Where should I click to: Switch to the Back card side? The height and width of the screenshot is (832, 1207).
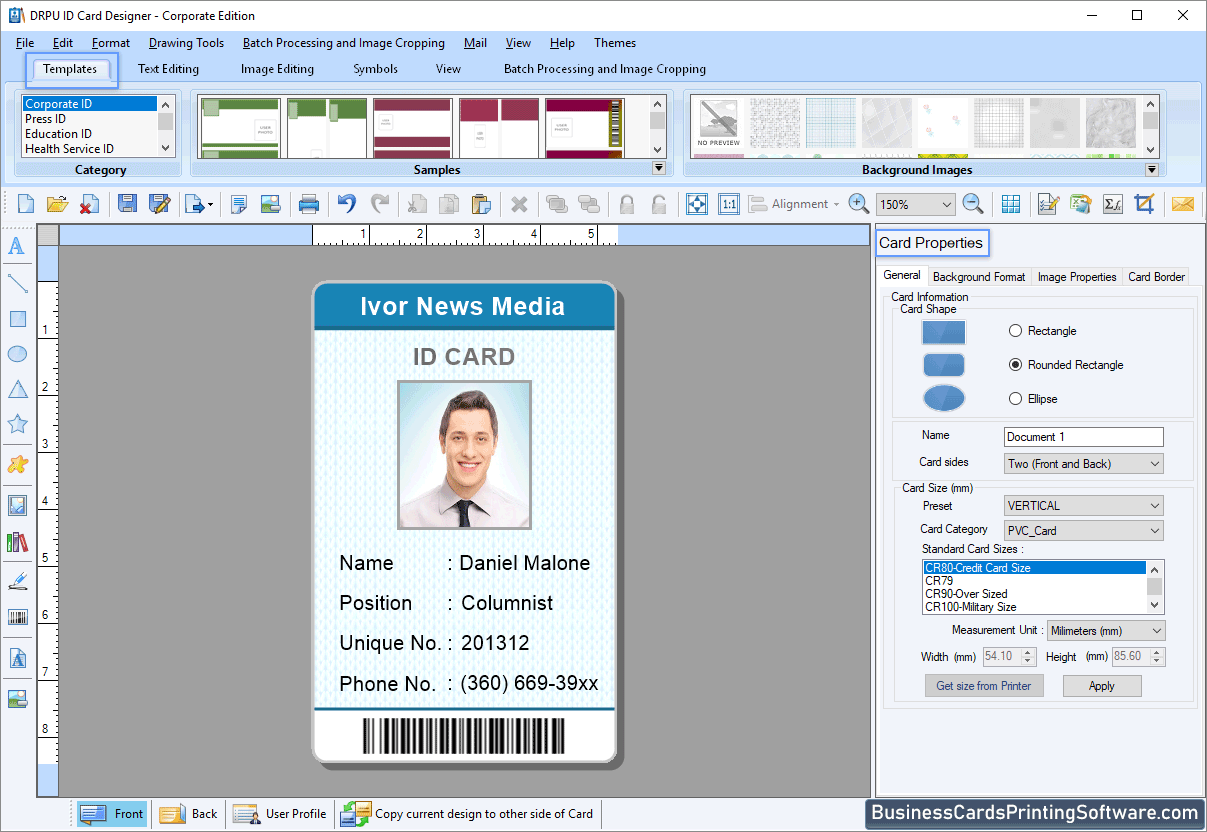point(190,814)
